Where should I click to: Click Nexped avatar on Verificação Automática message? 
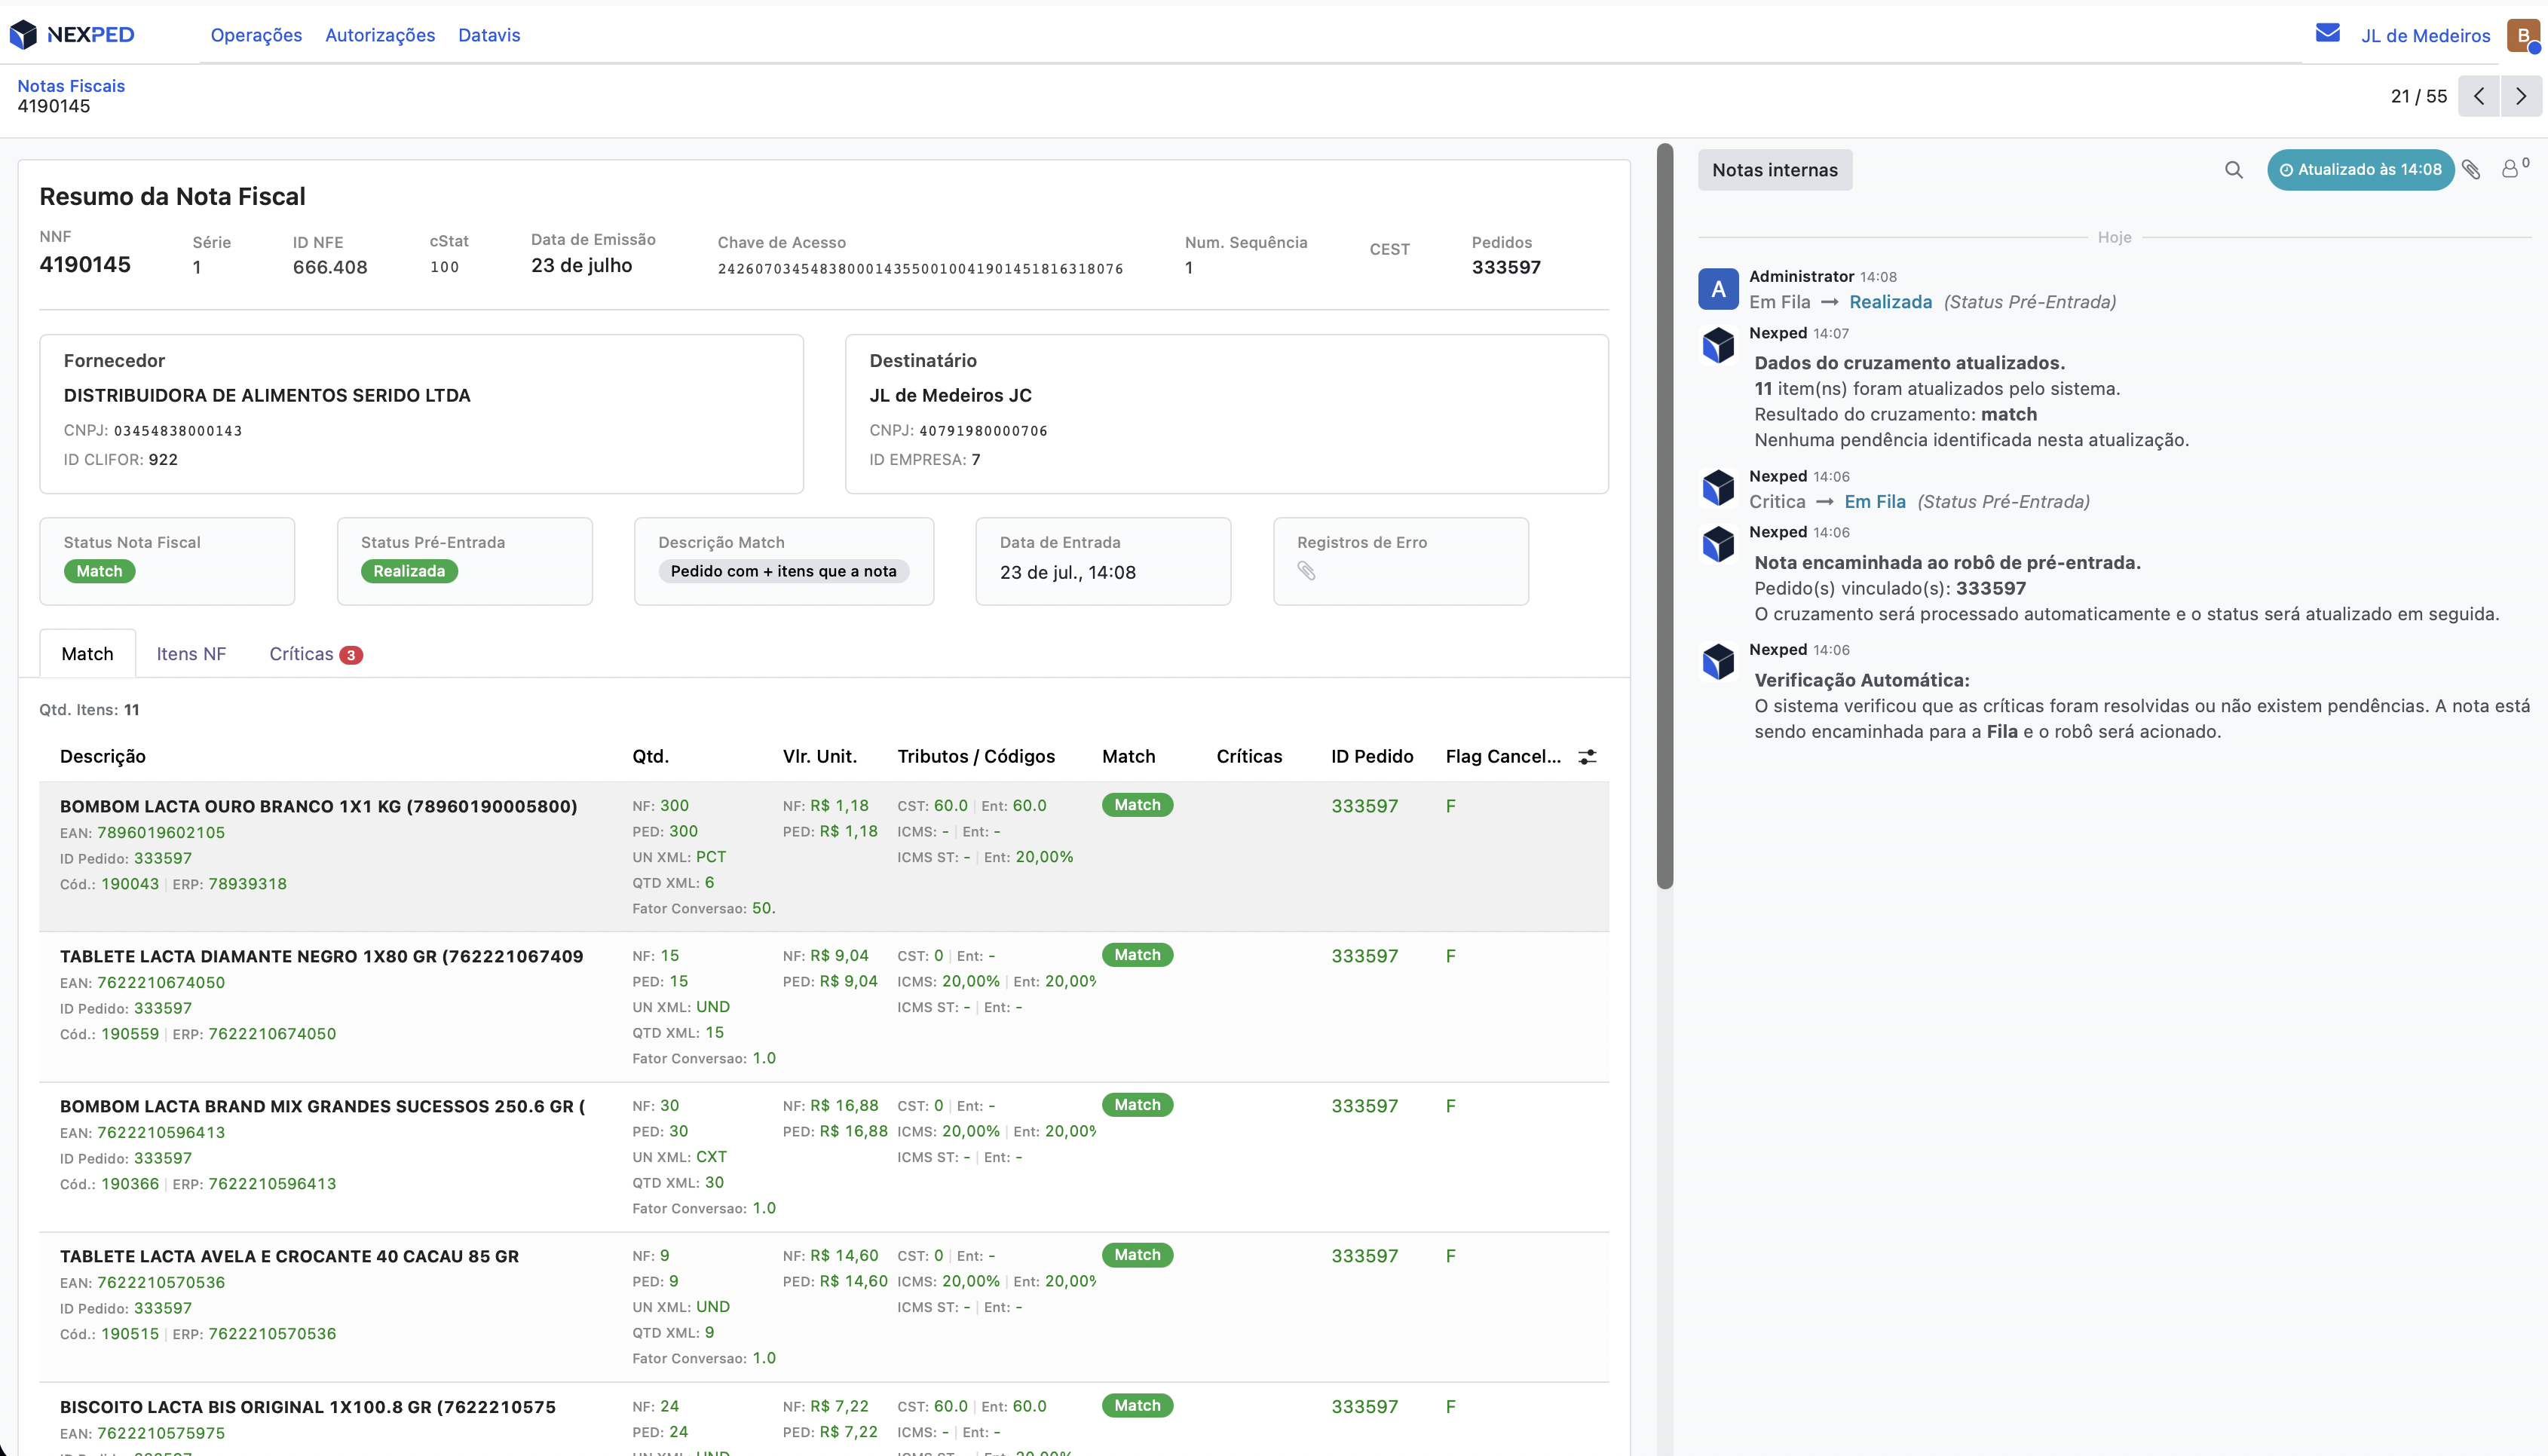tap(1718, 662)
